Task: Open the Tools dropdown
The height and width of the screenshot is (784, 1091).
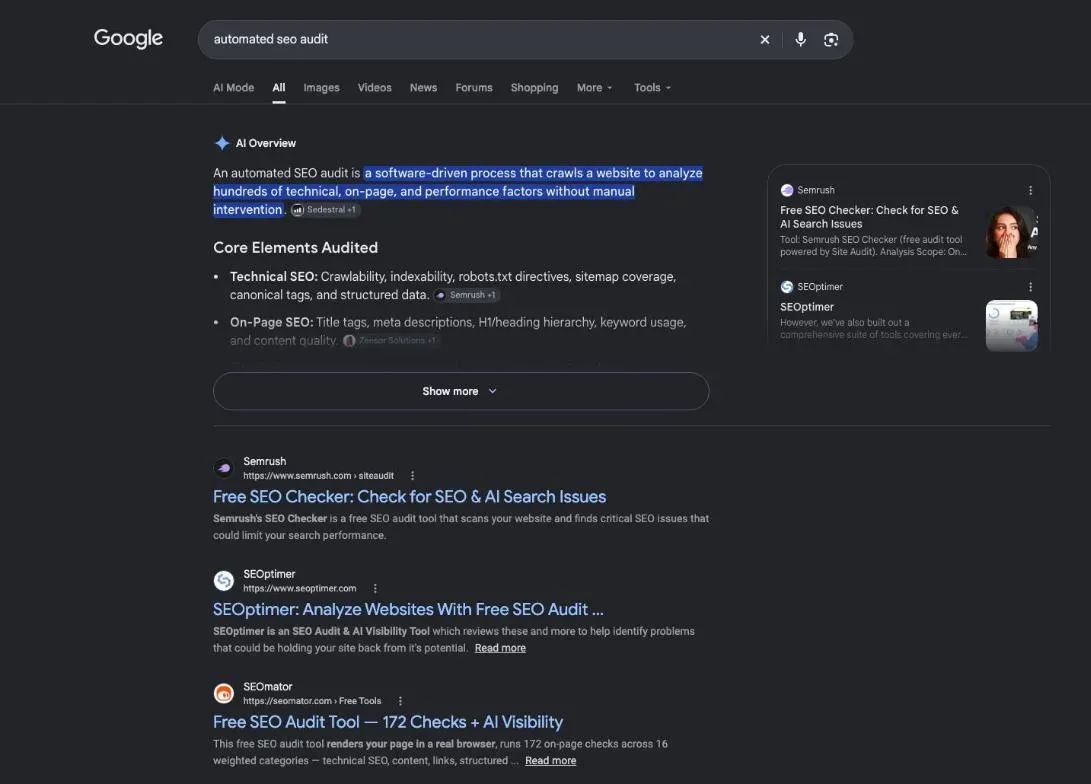Action: [x=652, y=88]
